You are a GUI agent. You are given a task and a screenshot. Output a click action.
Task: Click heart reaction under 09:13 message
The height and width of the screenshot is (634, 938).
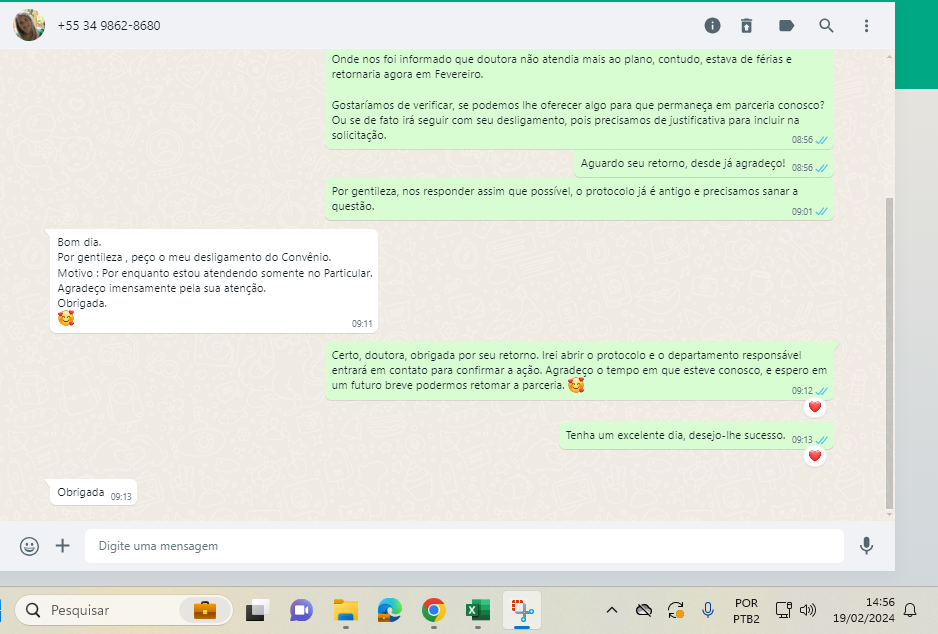click(815, 456)
